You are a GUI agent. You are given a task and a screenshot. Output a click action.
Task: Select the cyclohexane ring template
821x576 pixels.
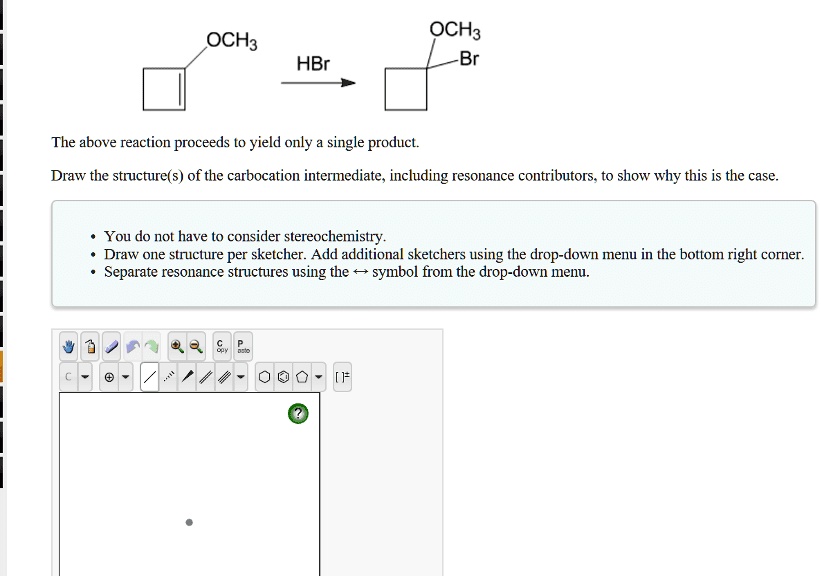pos(264,376)
